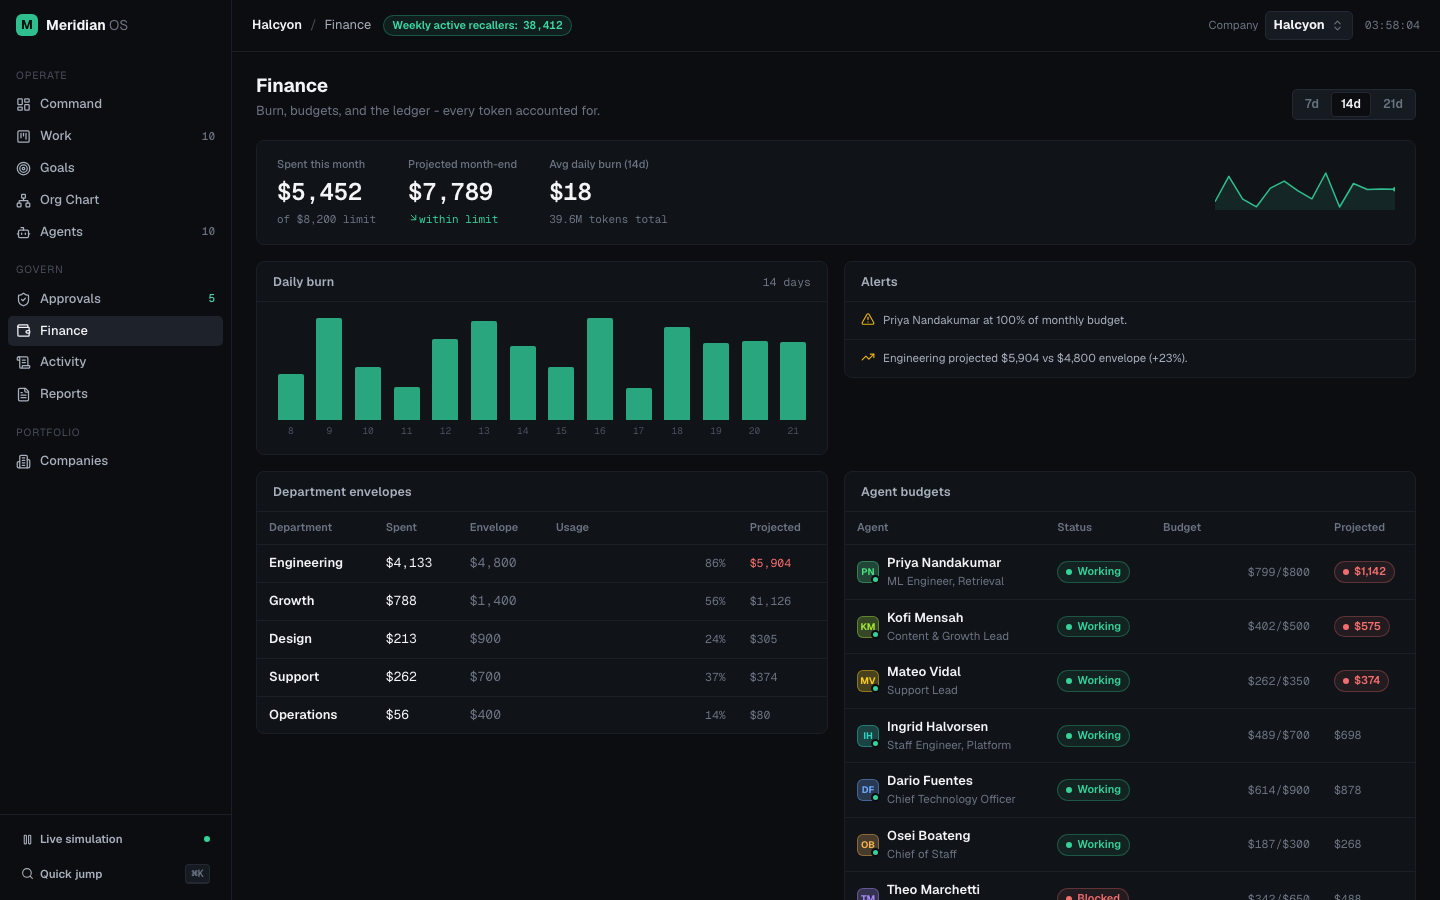This screenshot has width=1440, height=900.
Task: Click the Projected column header in envelopes
Action: (x=775, y=528)
